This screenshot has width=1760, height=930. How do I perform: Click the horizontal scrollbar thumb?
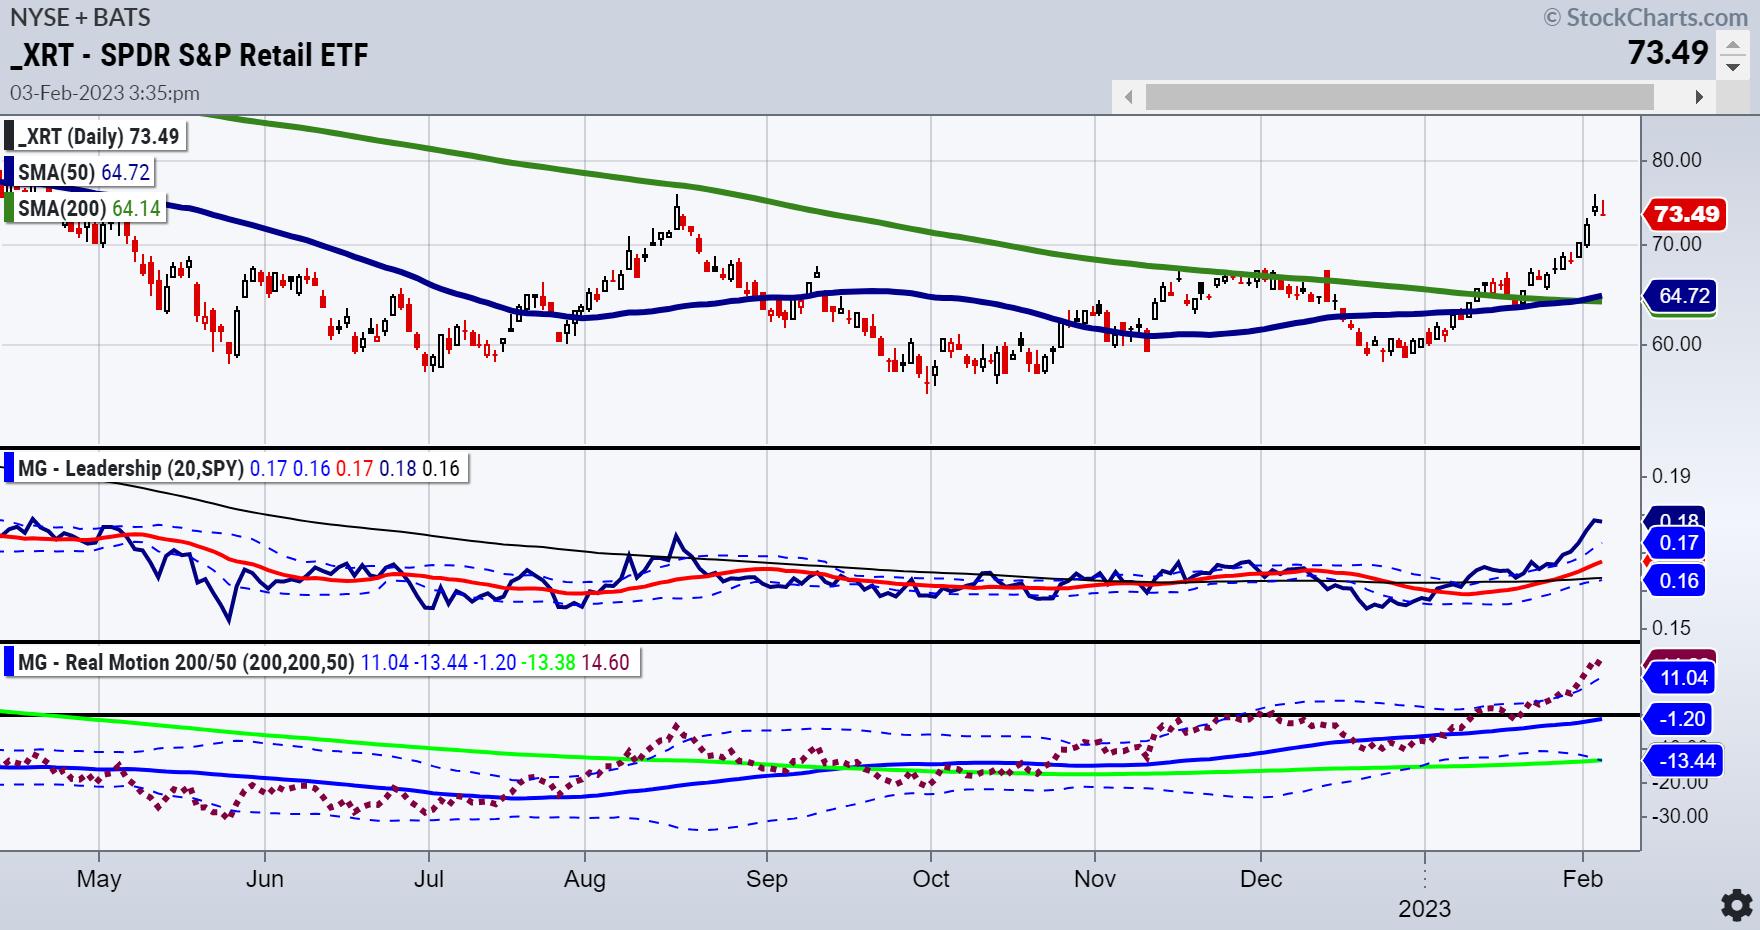pyautogui.click(x=1399, y=97)
